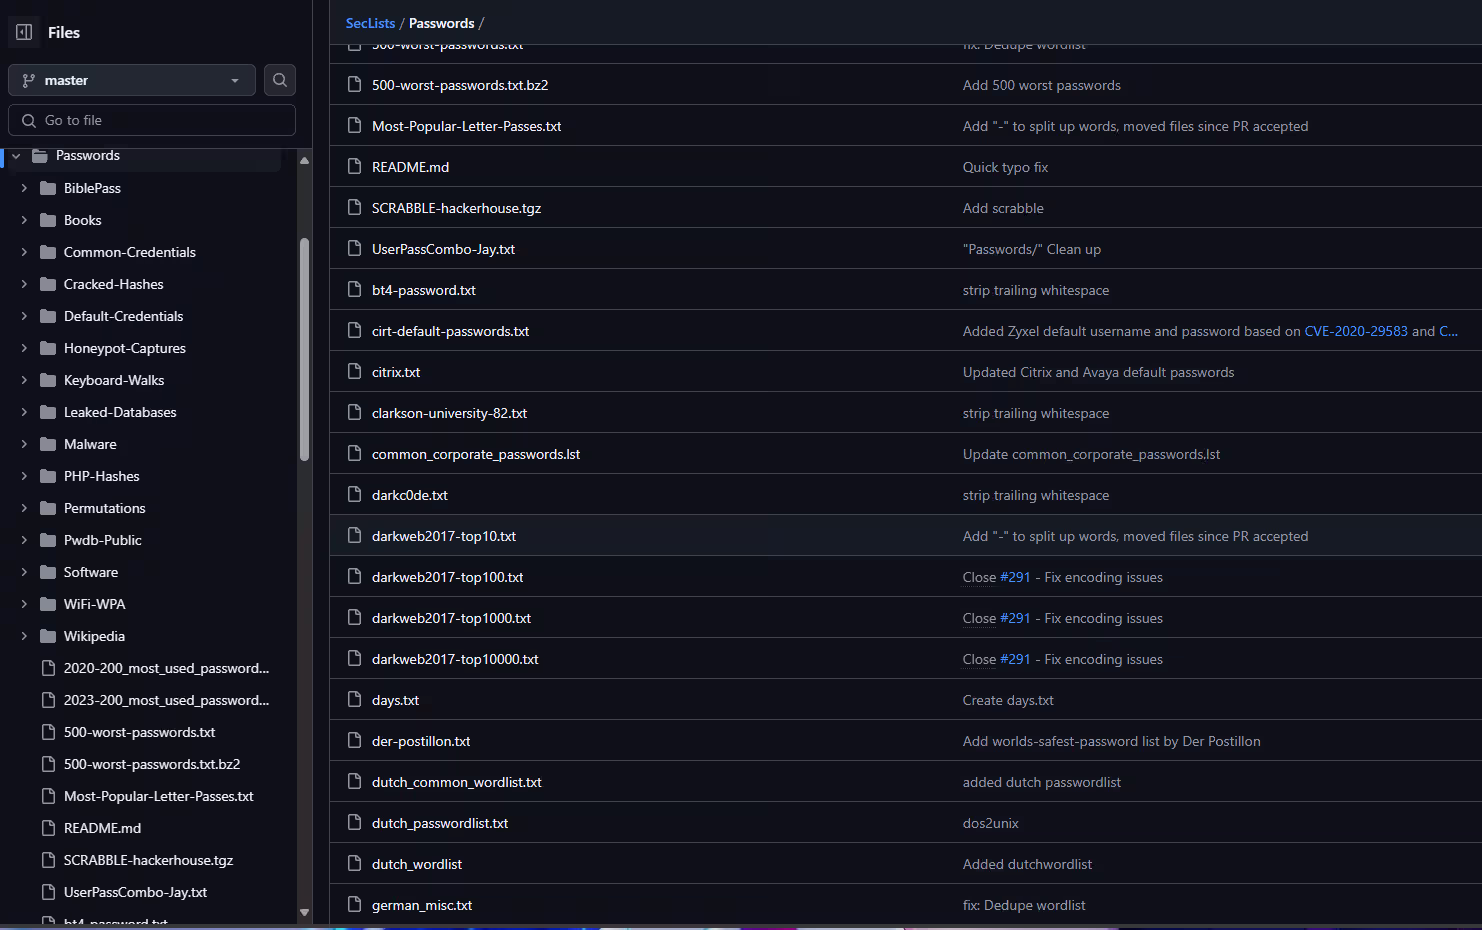The width and height of the screenshot is (1482, 930).
Task: Click the file icon beside citrix.txt
Action: (354, 372)
